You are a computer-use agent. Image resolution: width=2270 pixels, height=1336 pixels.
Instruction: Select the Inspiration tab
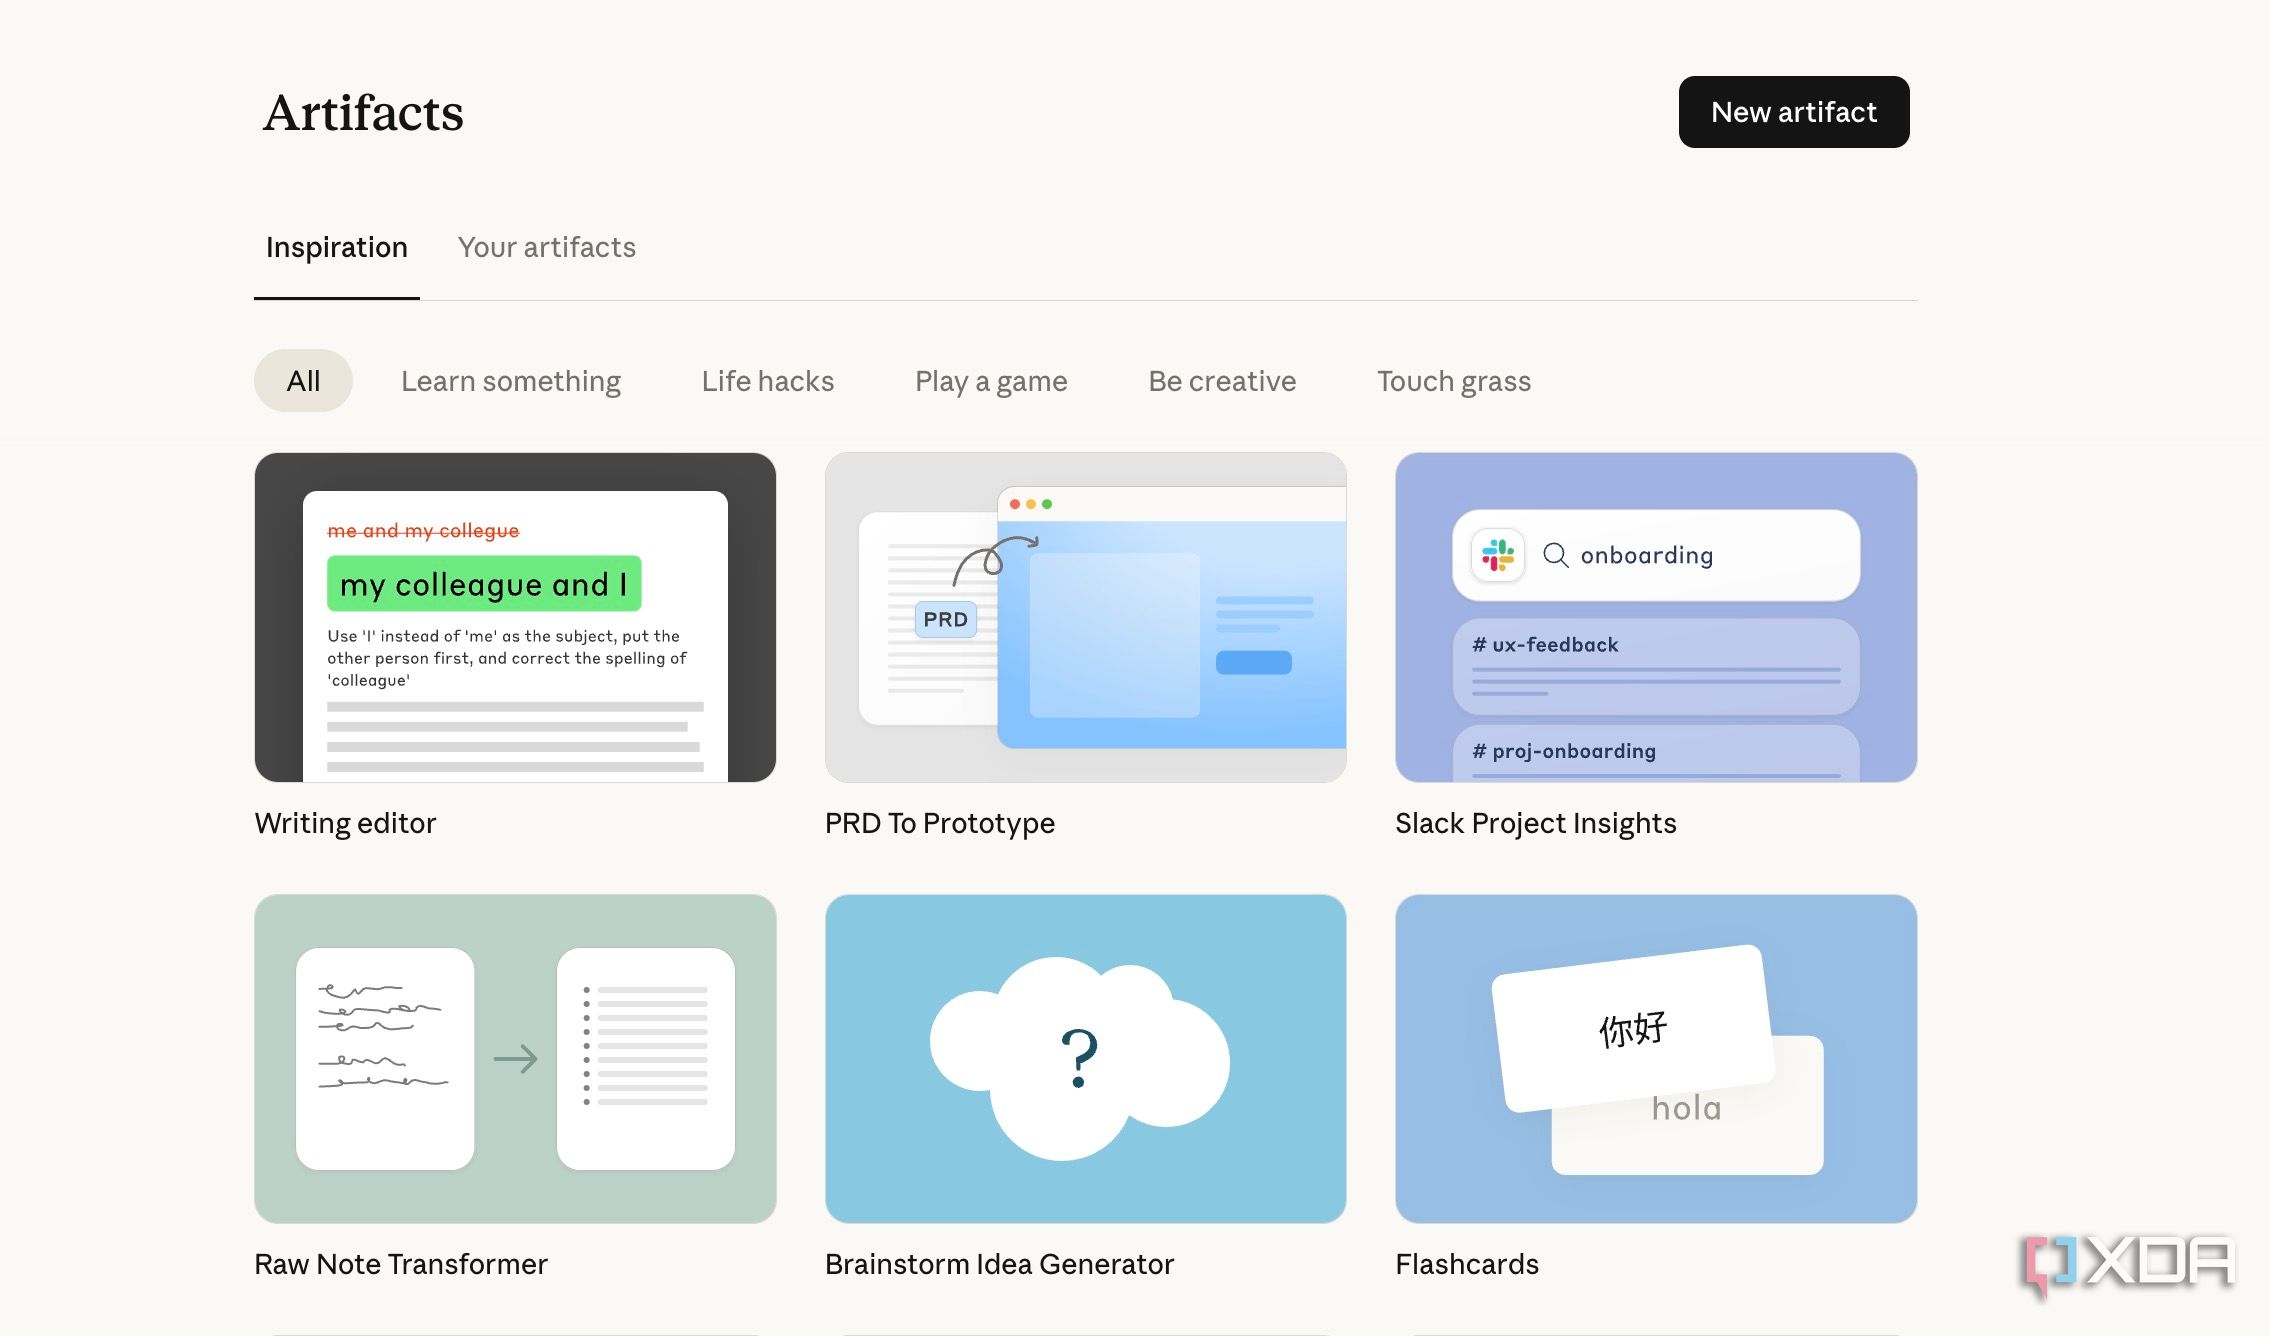point(337,247)
